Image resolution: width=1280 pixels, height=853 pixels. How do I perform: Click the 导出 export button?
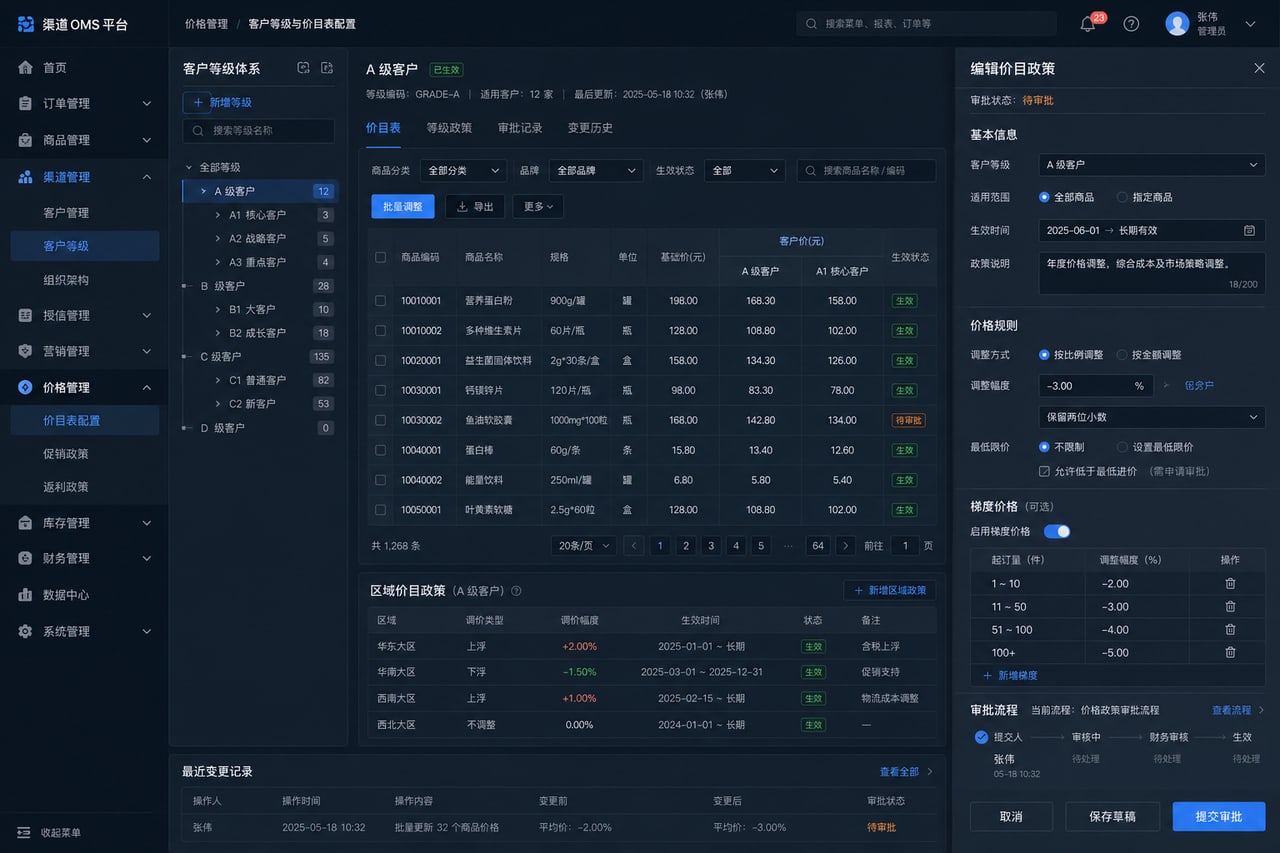tap(475, 206)
